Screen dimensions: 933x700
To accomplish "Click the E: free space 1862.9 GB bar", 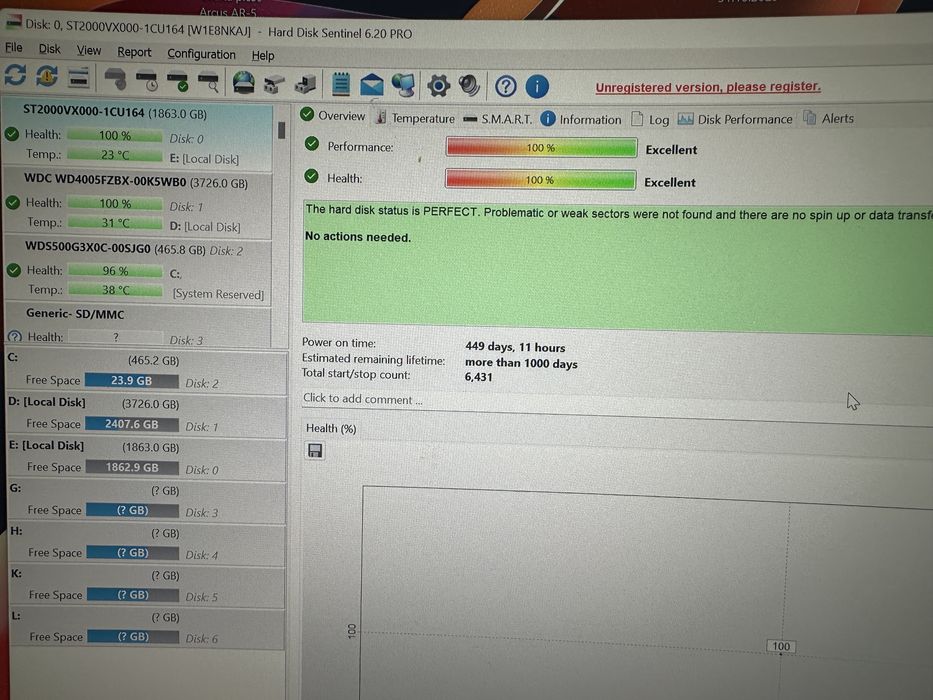I will click(x=132, y=467).
